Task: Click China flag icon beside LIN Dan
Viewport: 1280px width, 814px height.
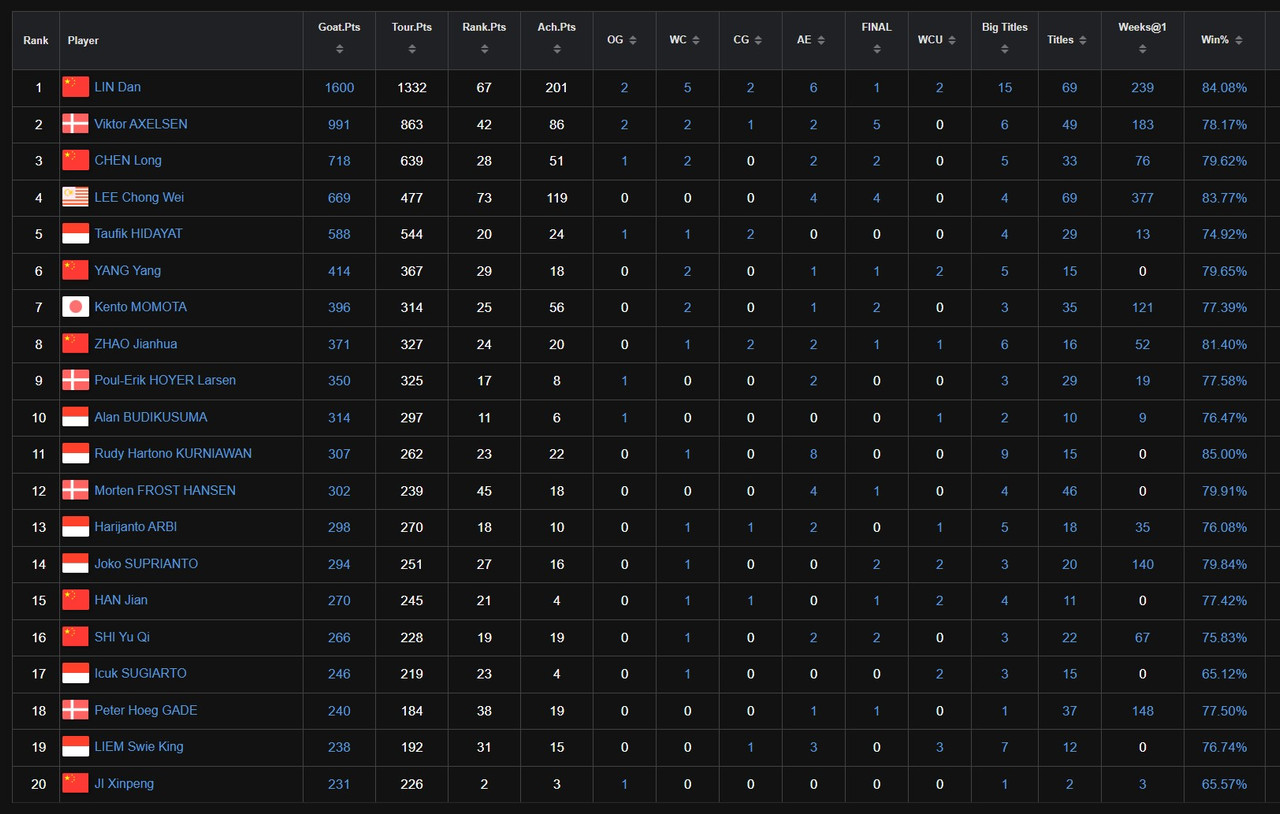Action: click(x=75, y=87)
